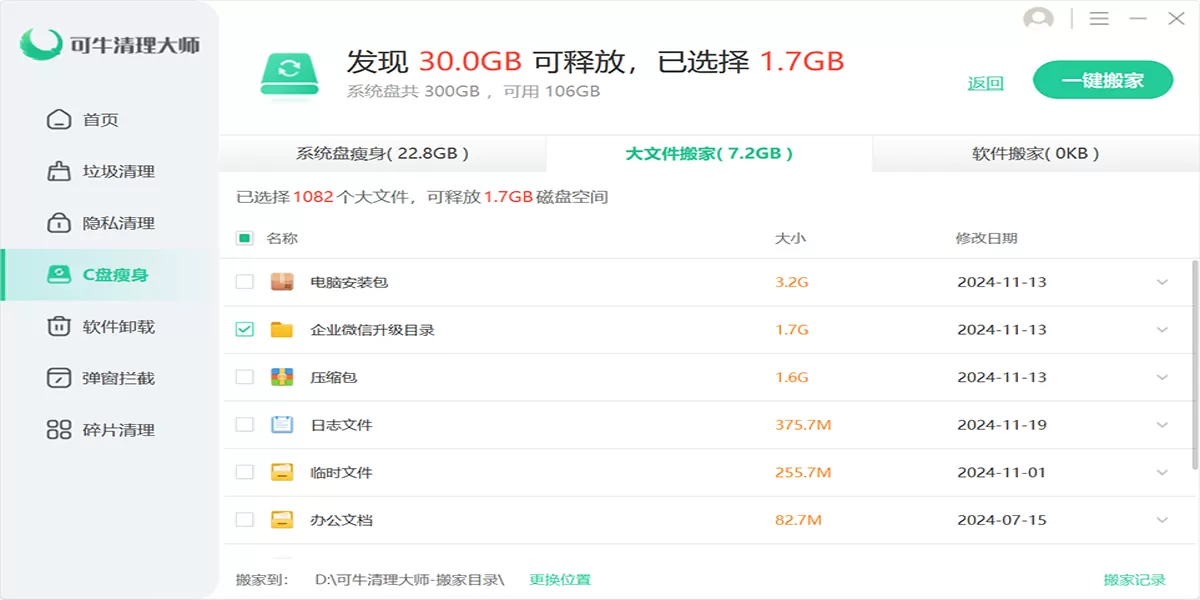This screenshot has width=1200, height=600.
Task: Click the D:\可牛清理大师-搬家目录\ path text
Action: 409,579
